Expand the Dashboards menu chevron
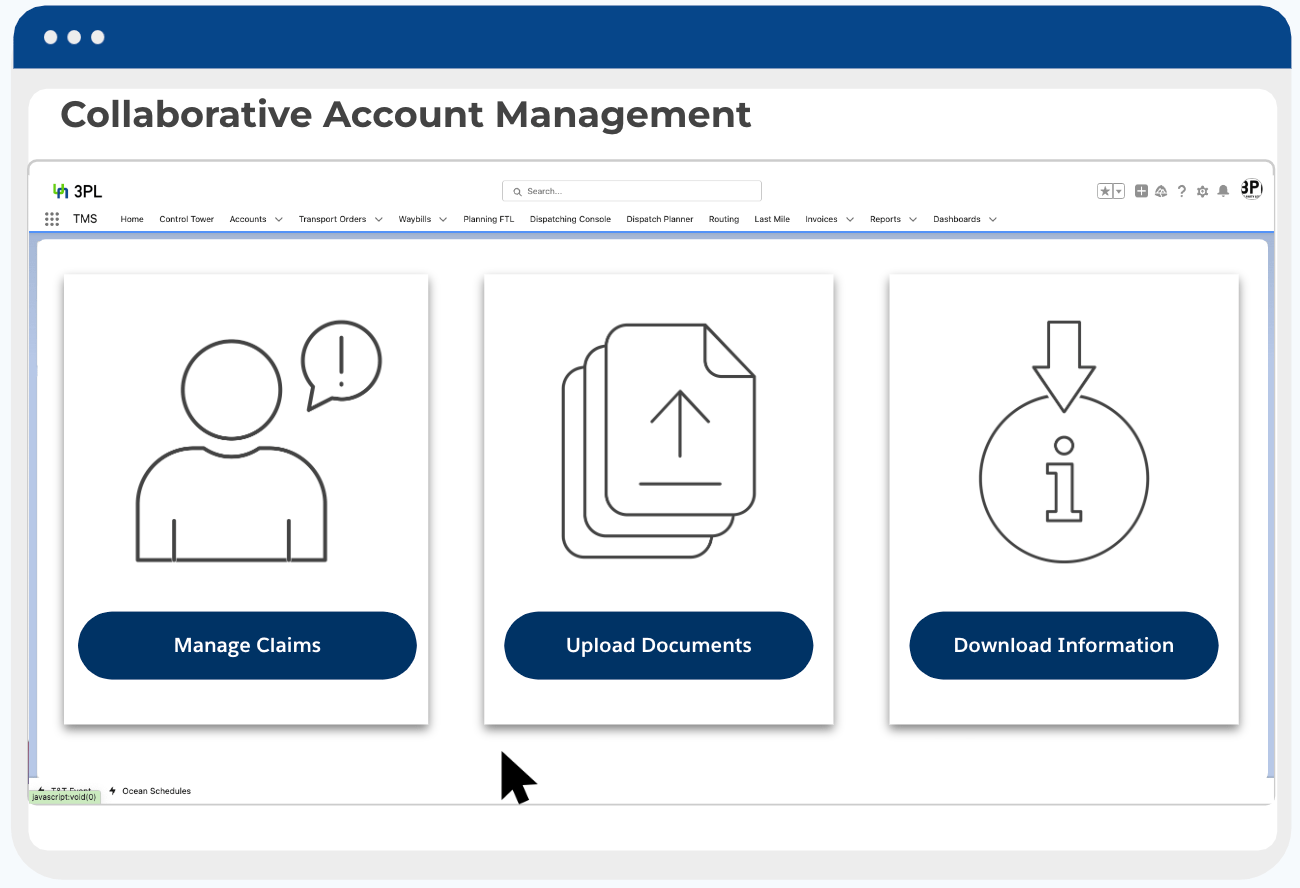Screen dimensions: 1300x888 click(992, 219)
